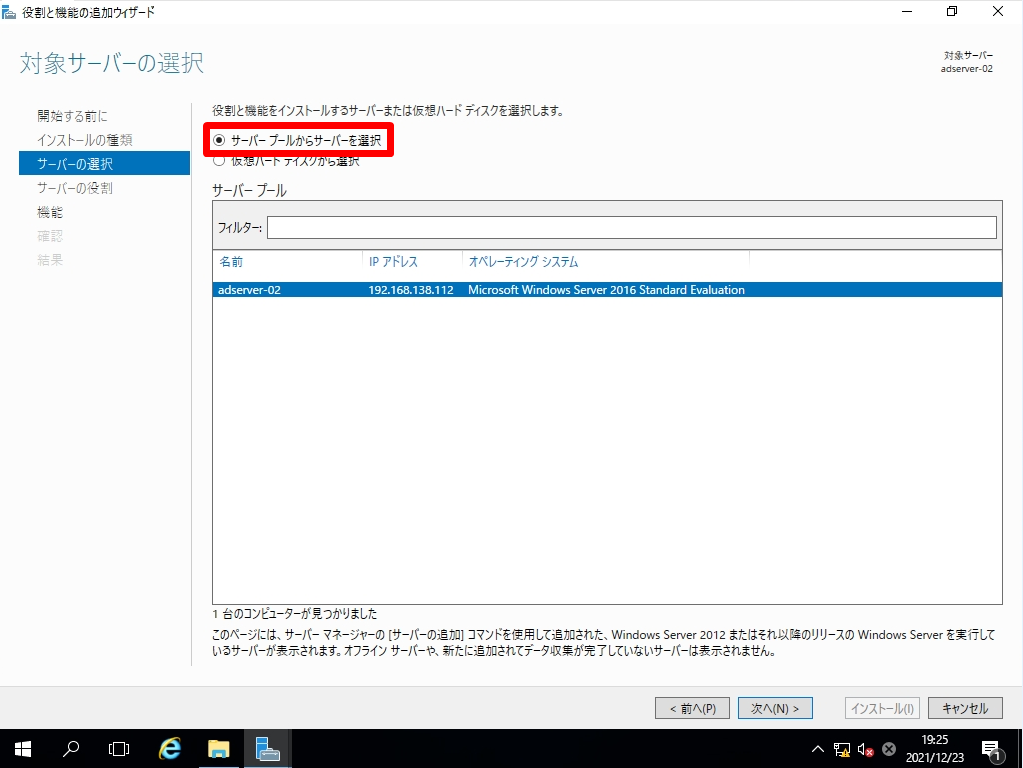
Task: Click the 次へ(N) > button
Action: [x=775, y=709]
